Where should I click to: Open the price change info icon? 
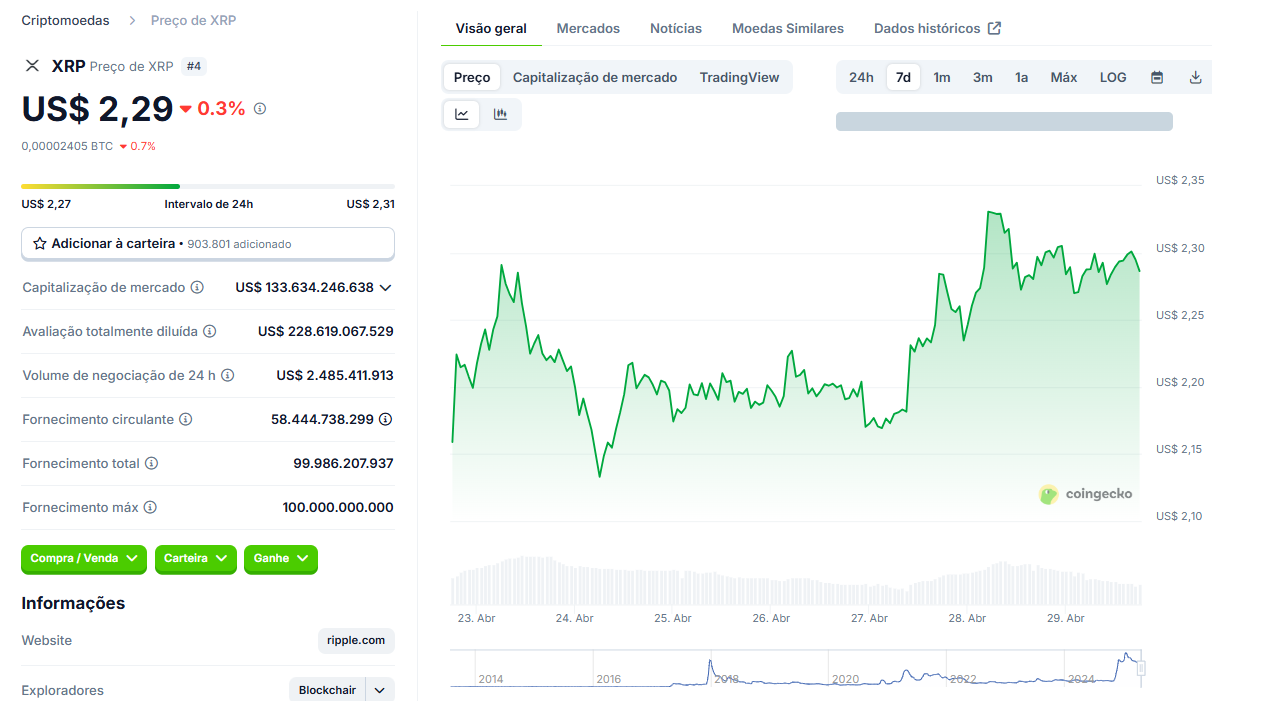pyautogui.click(x=260, y=108)
